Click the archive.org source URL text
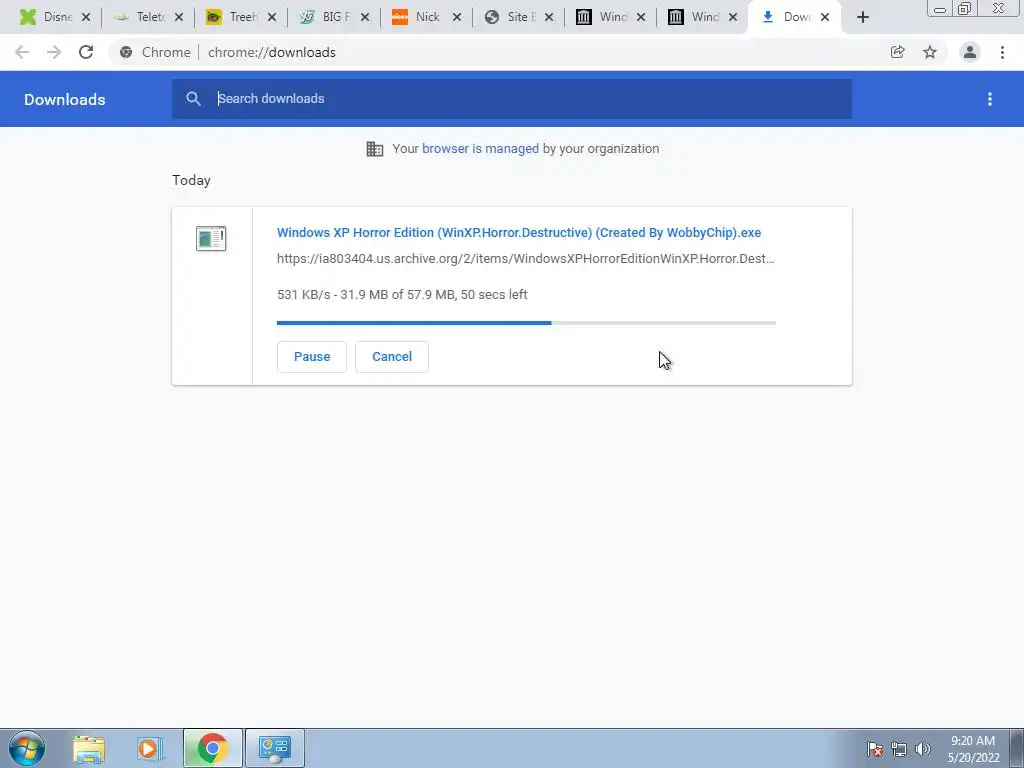Viewport: 1024px width, 768px height. [526, 259]
